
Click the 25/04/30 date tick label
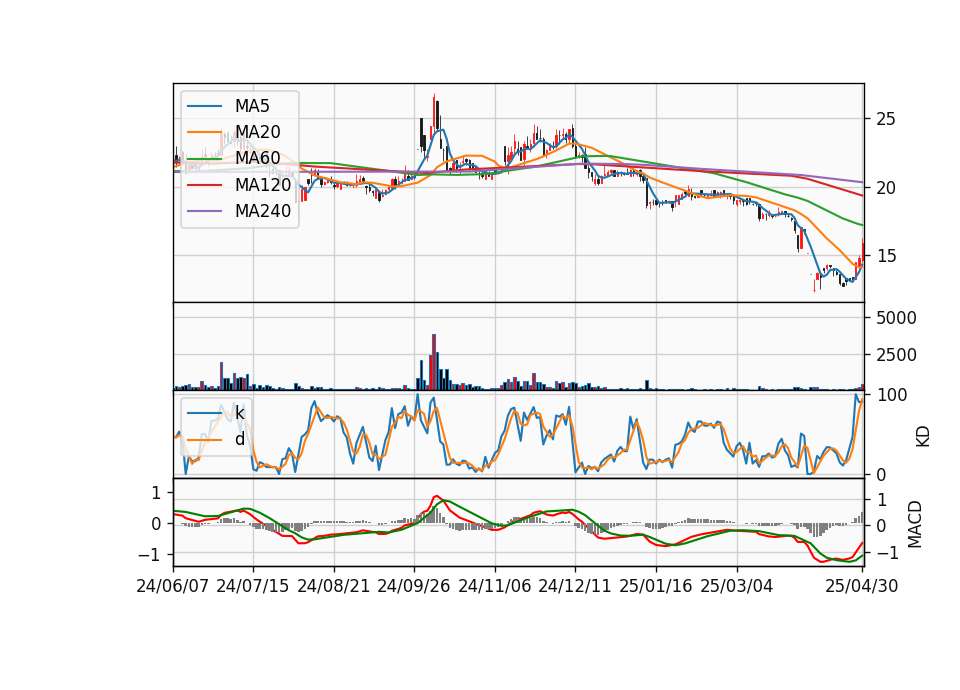point(862,586)
